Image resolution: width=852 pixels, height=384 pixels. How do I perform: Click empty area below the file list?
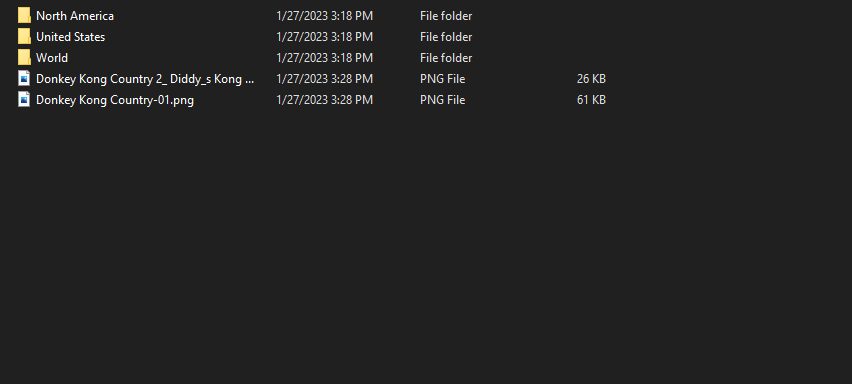tap(426, 244)
